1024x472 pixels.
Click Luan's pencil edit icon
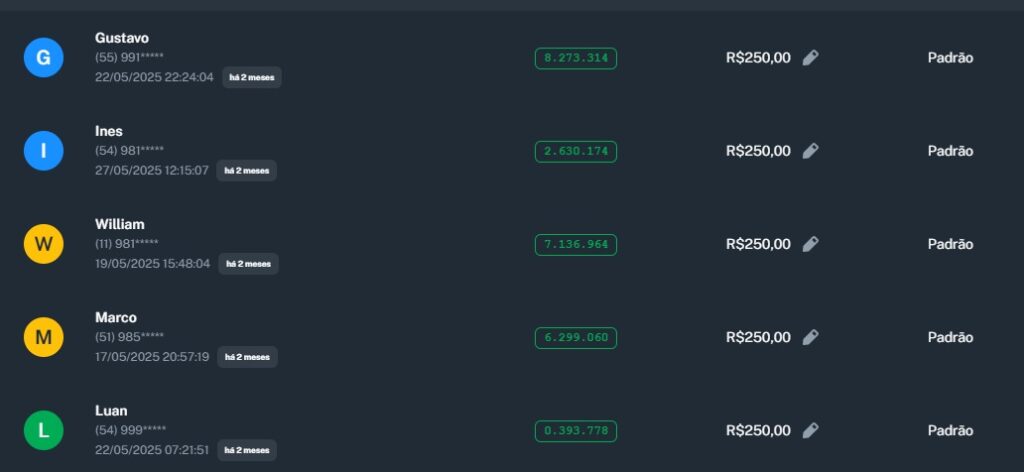[810, 430]
